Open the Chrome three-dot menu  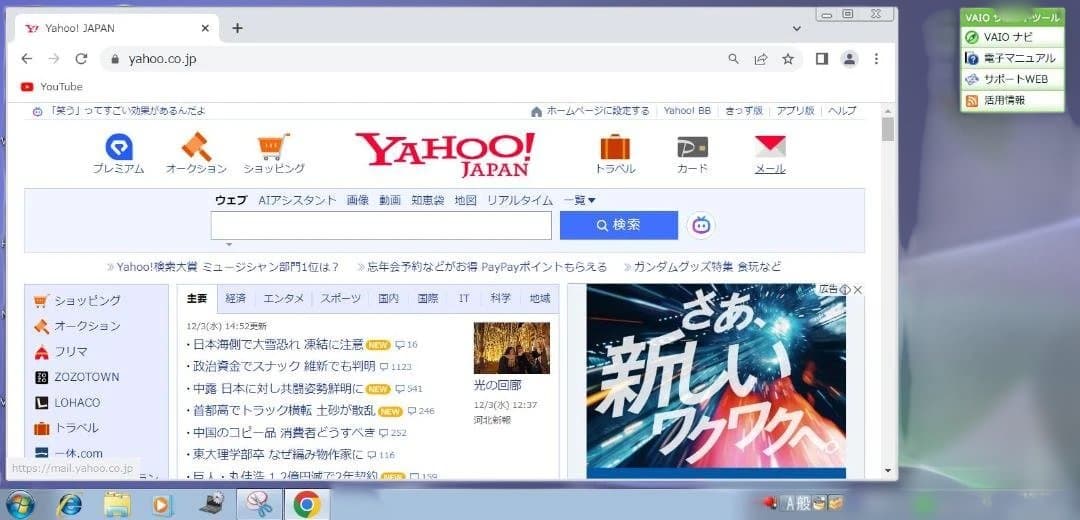(877, 59)
